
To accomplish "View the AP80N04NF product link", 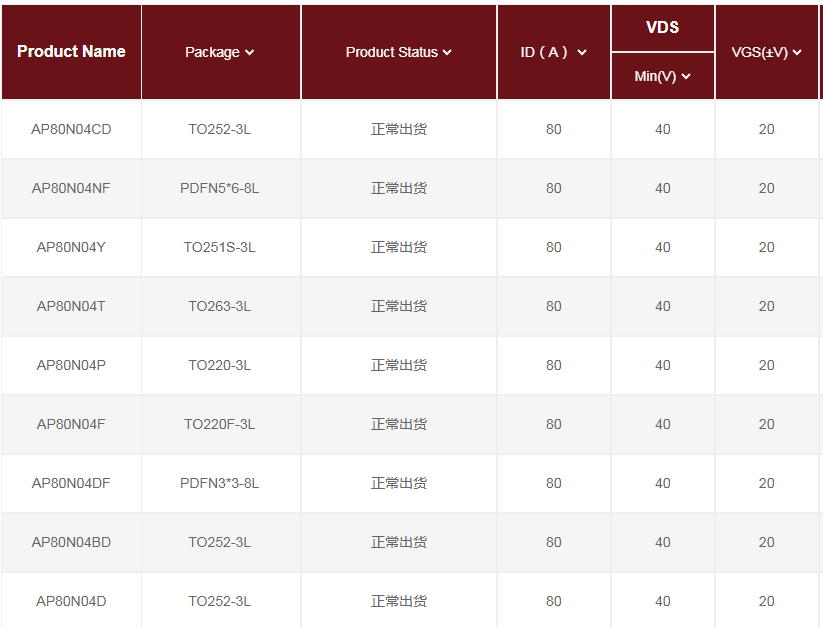I will pos(71,188).
